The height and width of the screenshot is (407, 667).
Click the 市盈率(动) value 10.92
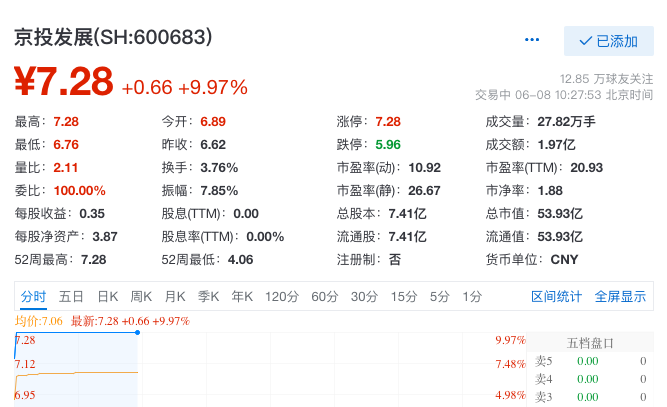coord(425,168)
